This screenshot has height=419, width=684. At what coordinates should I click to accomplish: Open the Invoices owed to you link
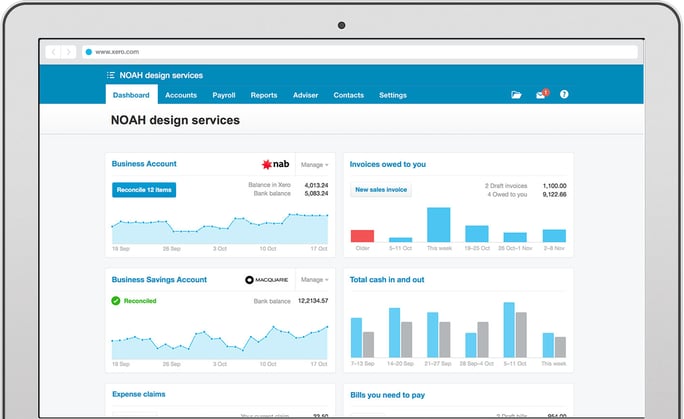tap(387, 164)
